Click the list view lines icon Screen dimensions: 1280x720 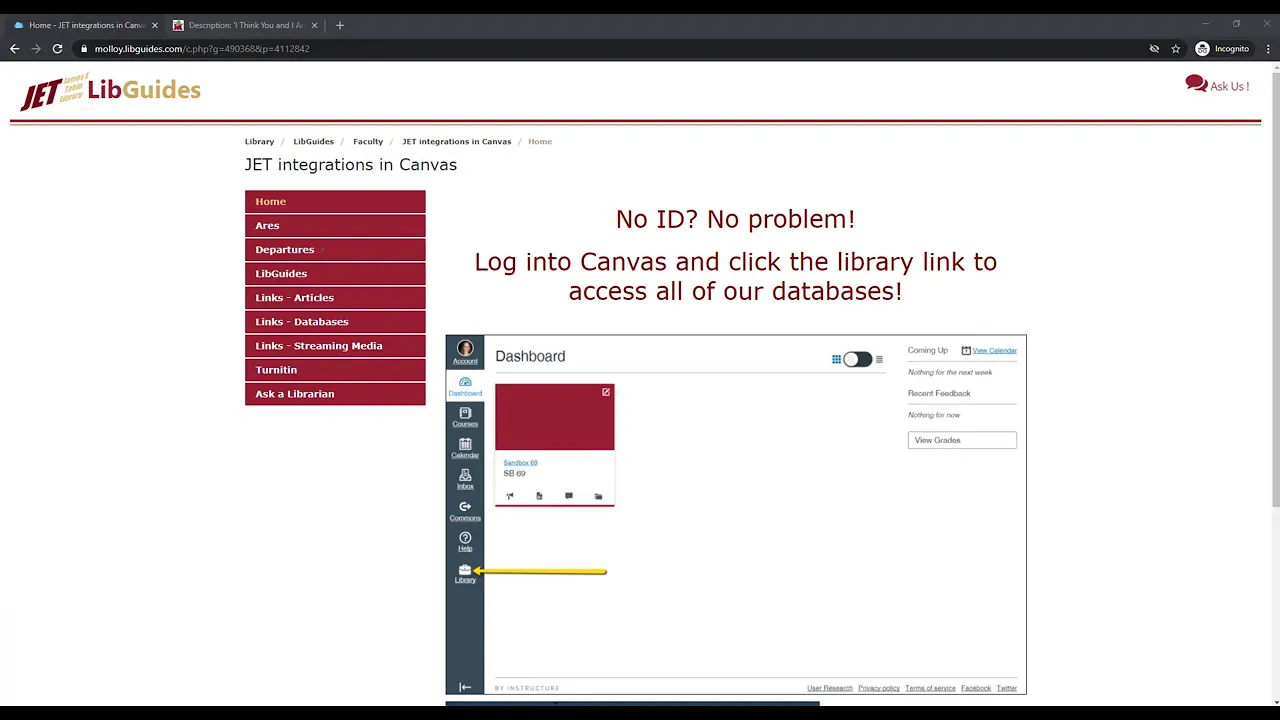(x=879, y=359)
